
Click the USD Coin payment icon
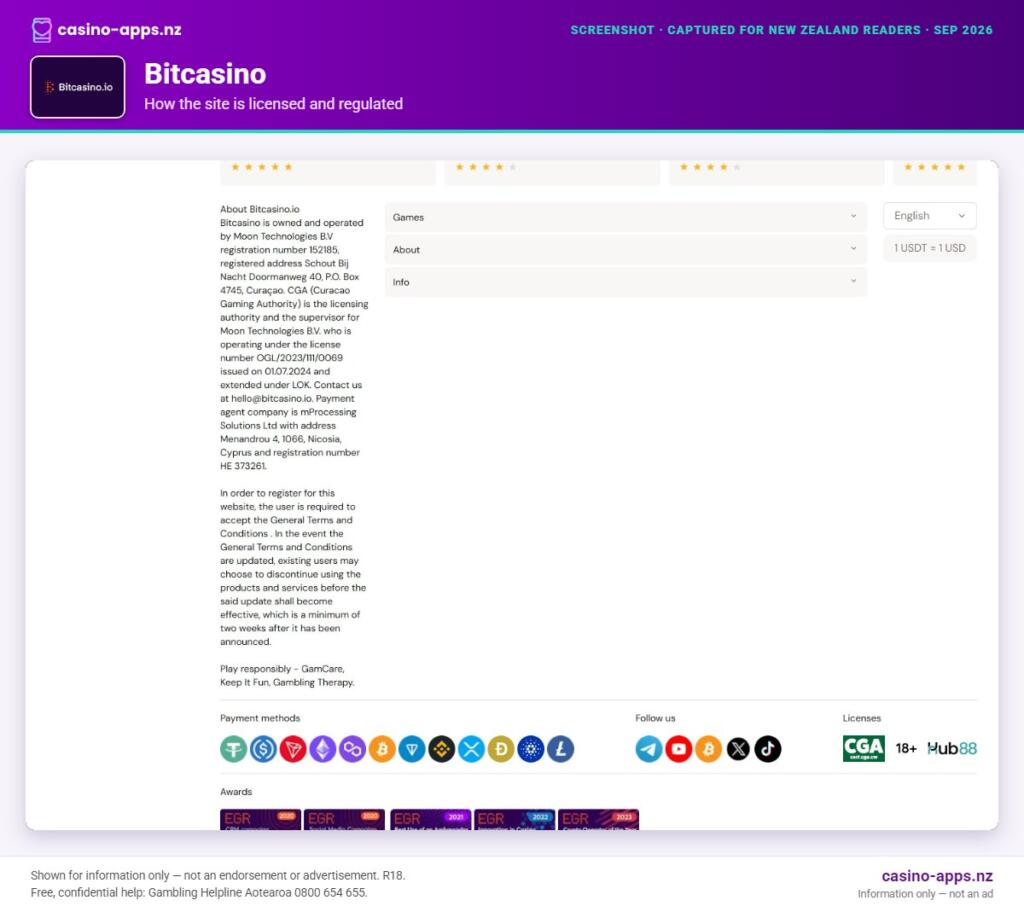263,749
